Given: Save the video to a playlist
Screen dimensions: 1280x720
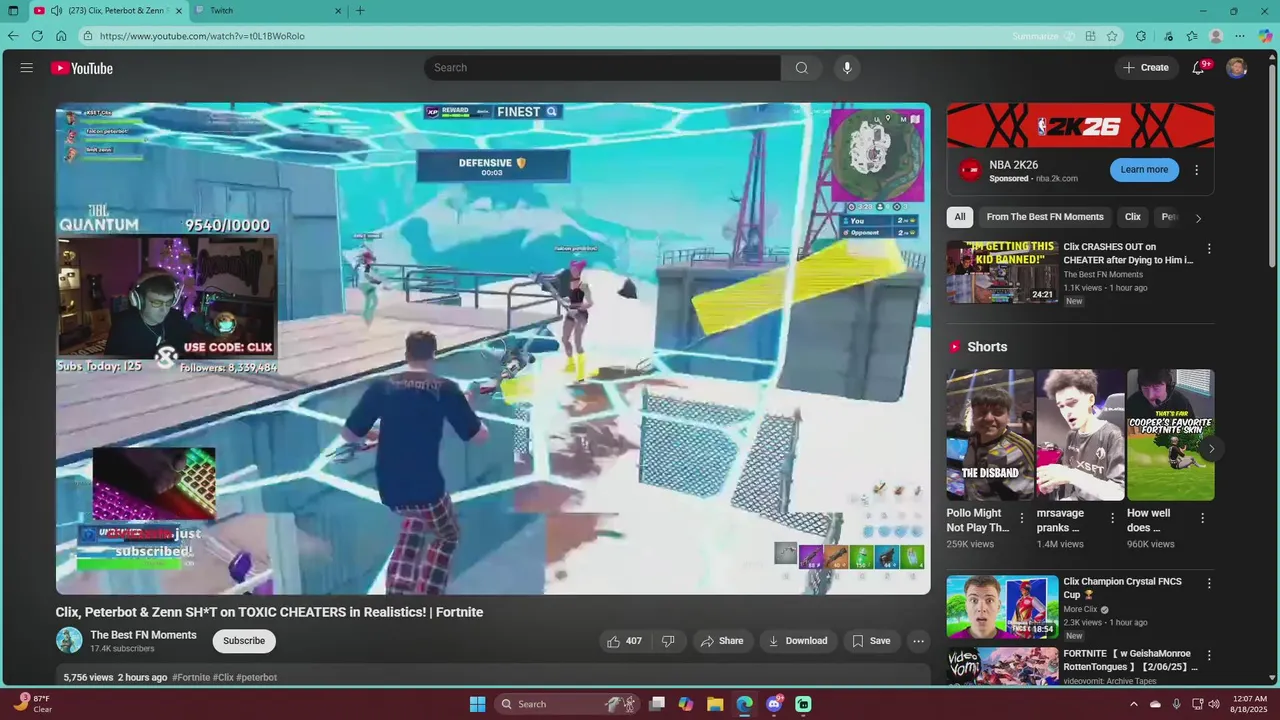Looking at the screenshot, I should [x=870, y=641].
